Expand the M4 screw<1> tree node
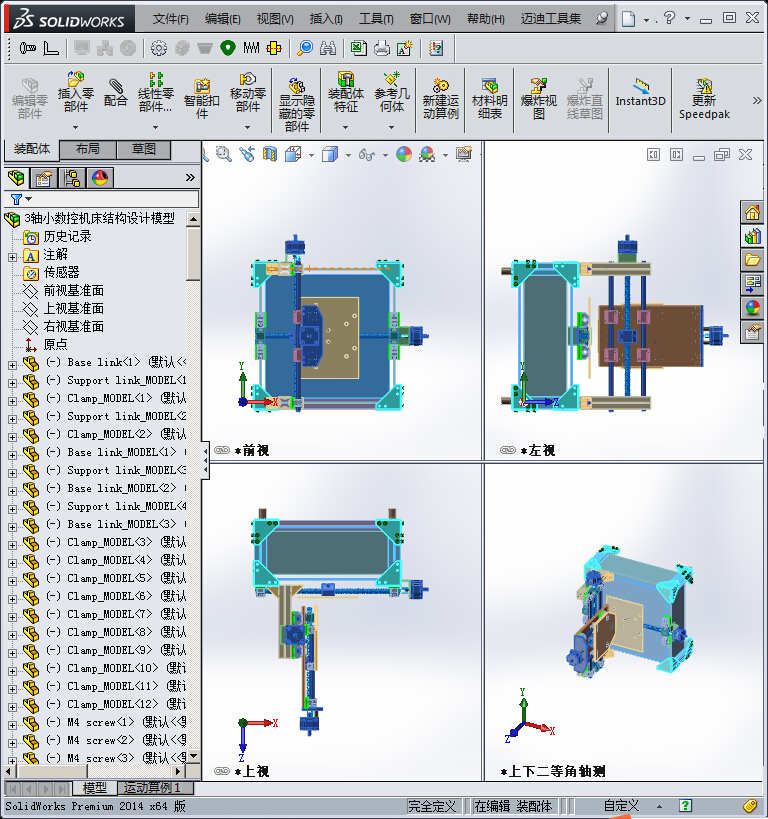768x819 pixels. click(x=13, y=726)
